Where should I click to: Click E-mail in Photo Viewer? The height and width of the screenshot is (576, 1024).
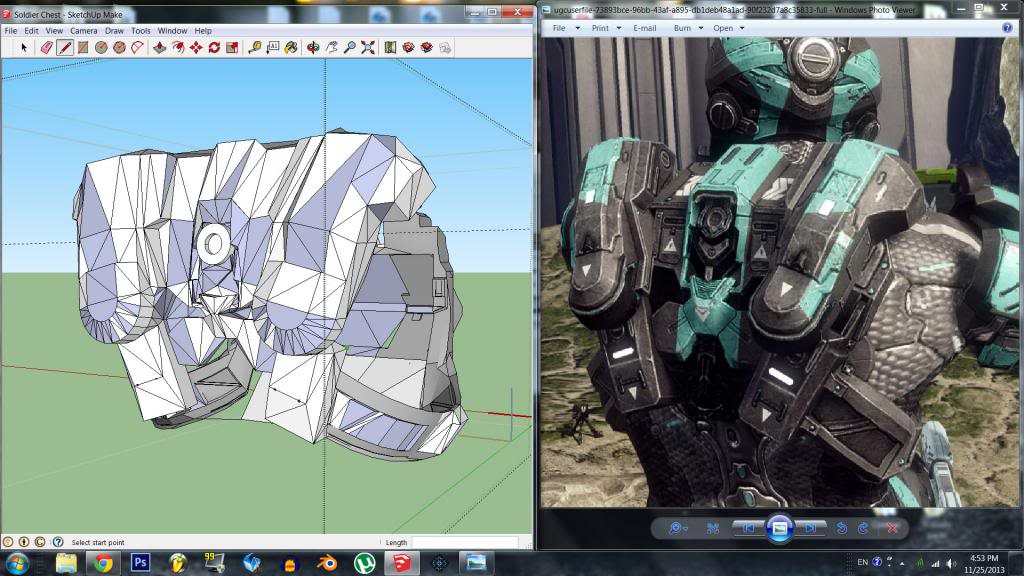click(x=645, y=28)
